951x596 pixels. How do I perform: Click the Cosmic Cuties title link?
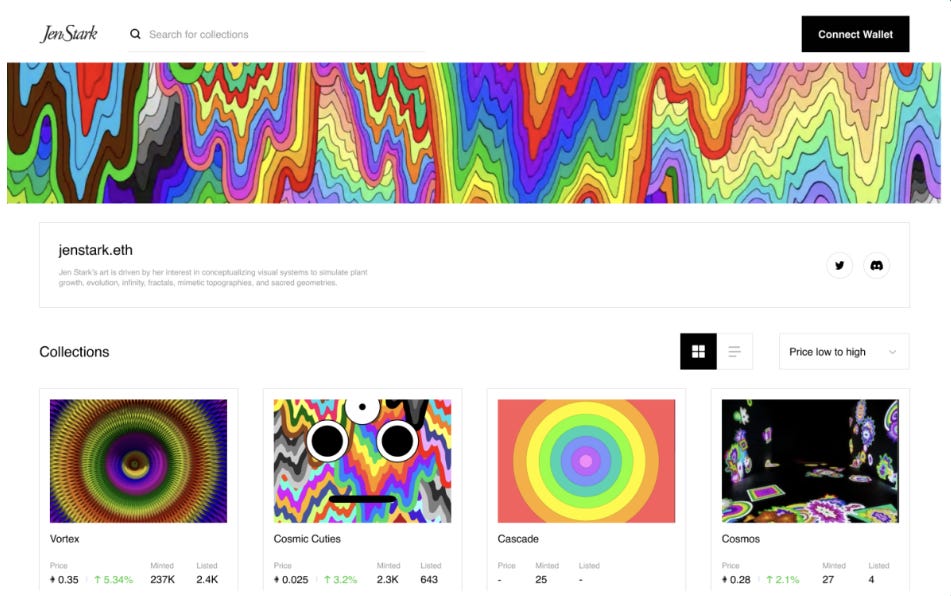(x=307, y=539)
